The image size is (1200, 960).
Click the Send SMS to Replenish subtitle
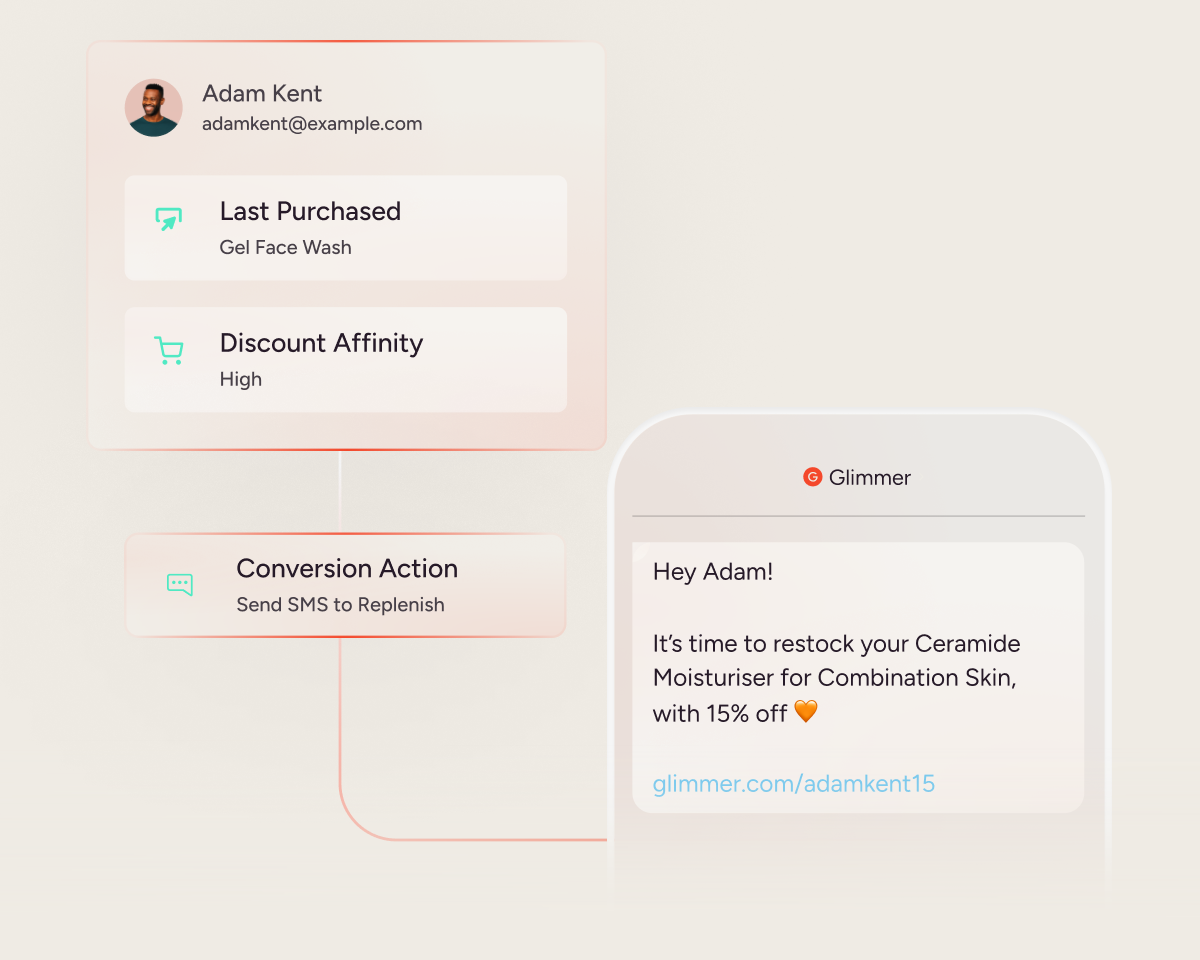341,605
